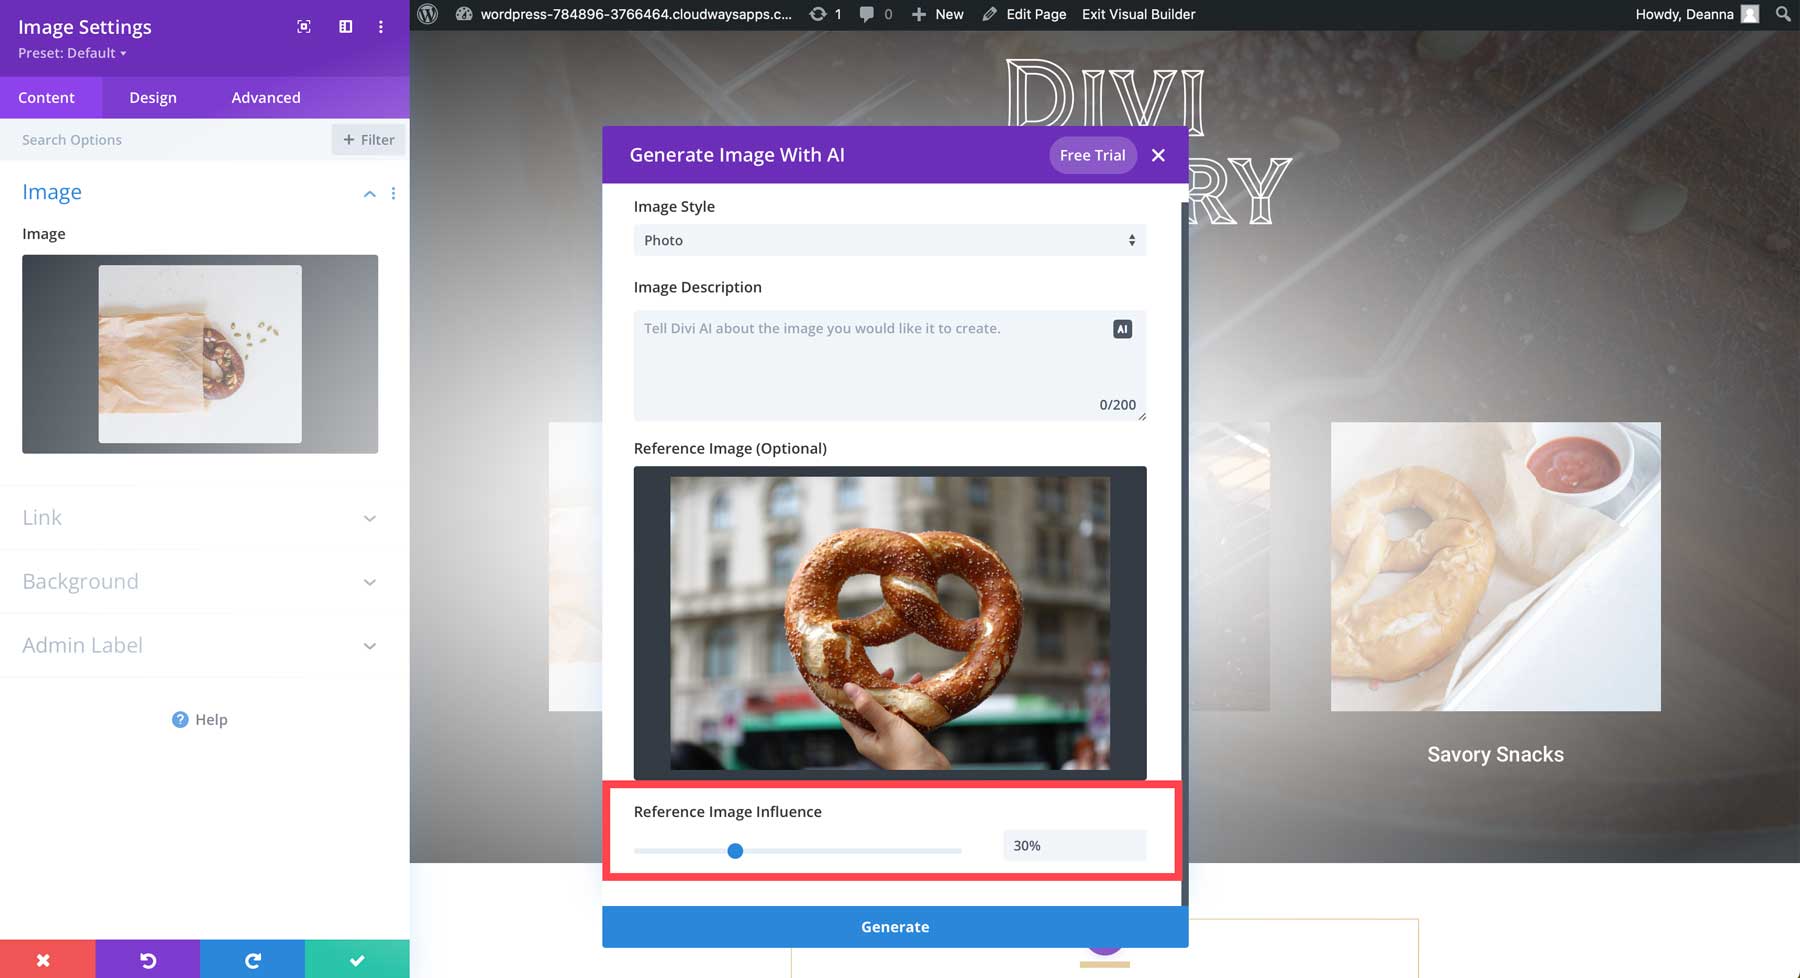Open the admin bar search icon
The image size is (1800, 978).
click(x=1783, y=14)
